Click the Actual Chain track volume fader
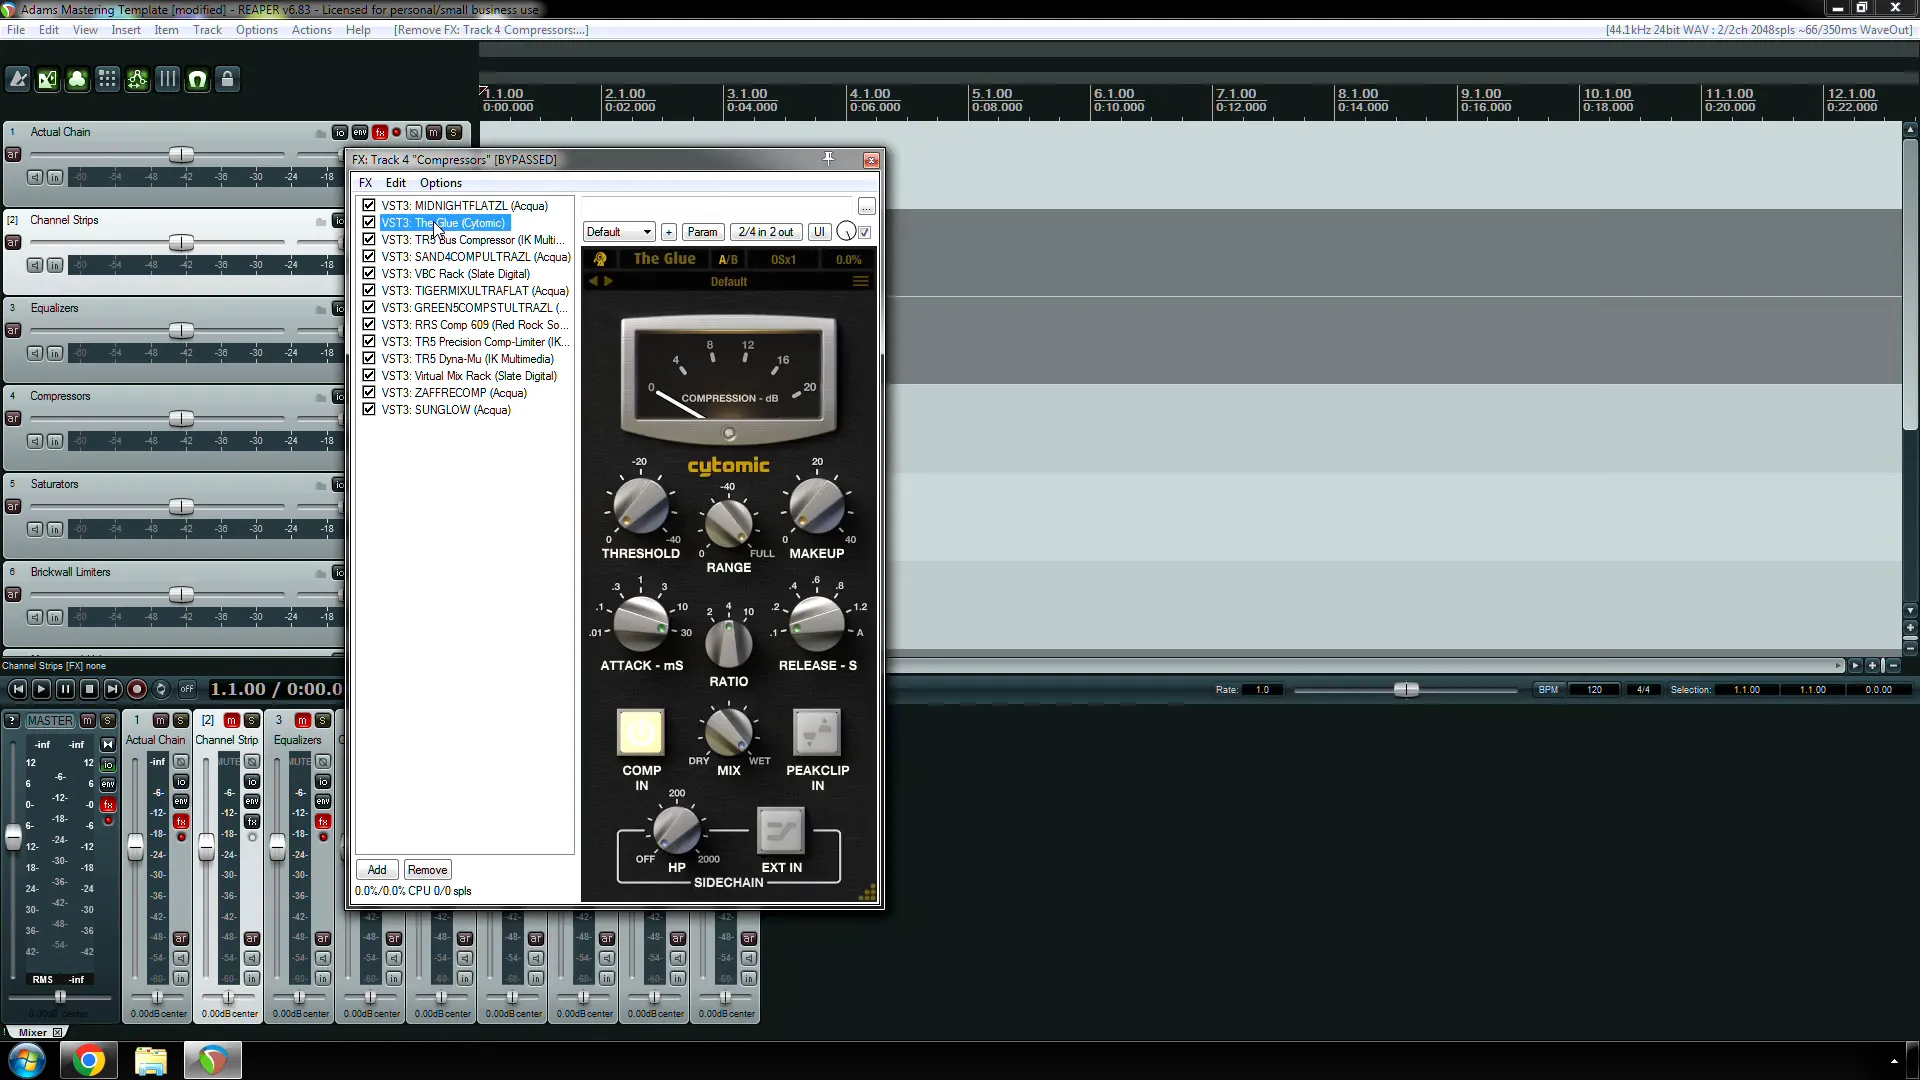This screenshot has height=1080, width=1920. 181,155
